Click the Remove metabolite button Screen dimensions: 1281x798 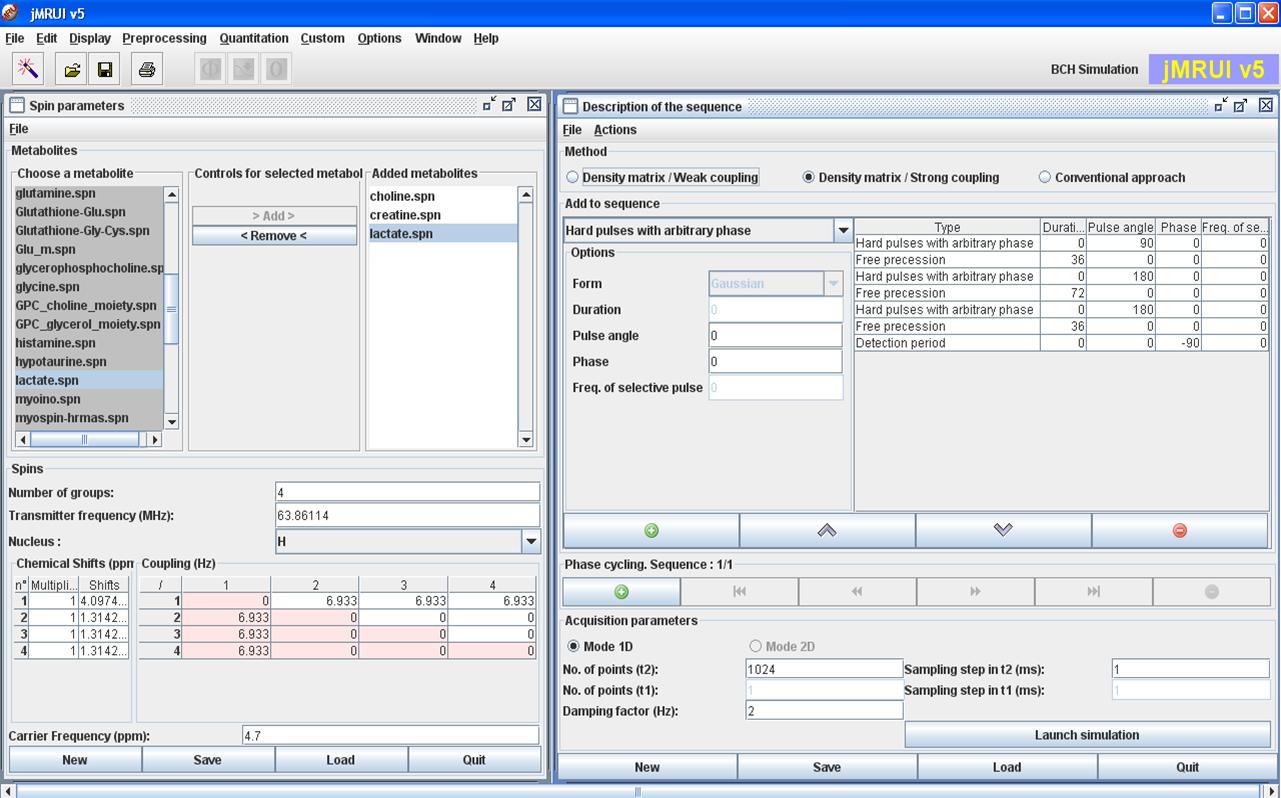point(274,236)
